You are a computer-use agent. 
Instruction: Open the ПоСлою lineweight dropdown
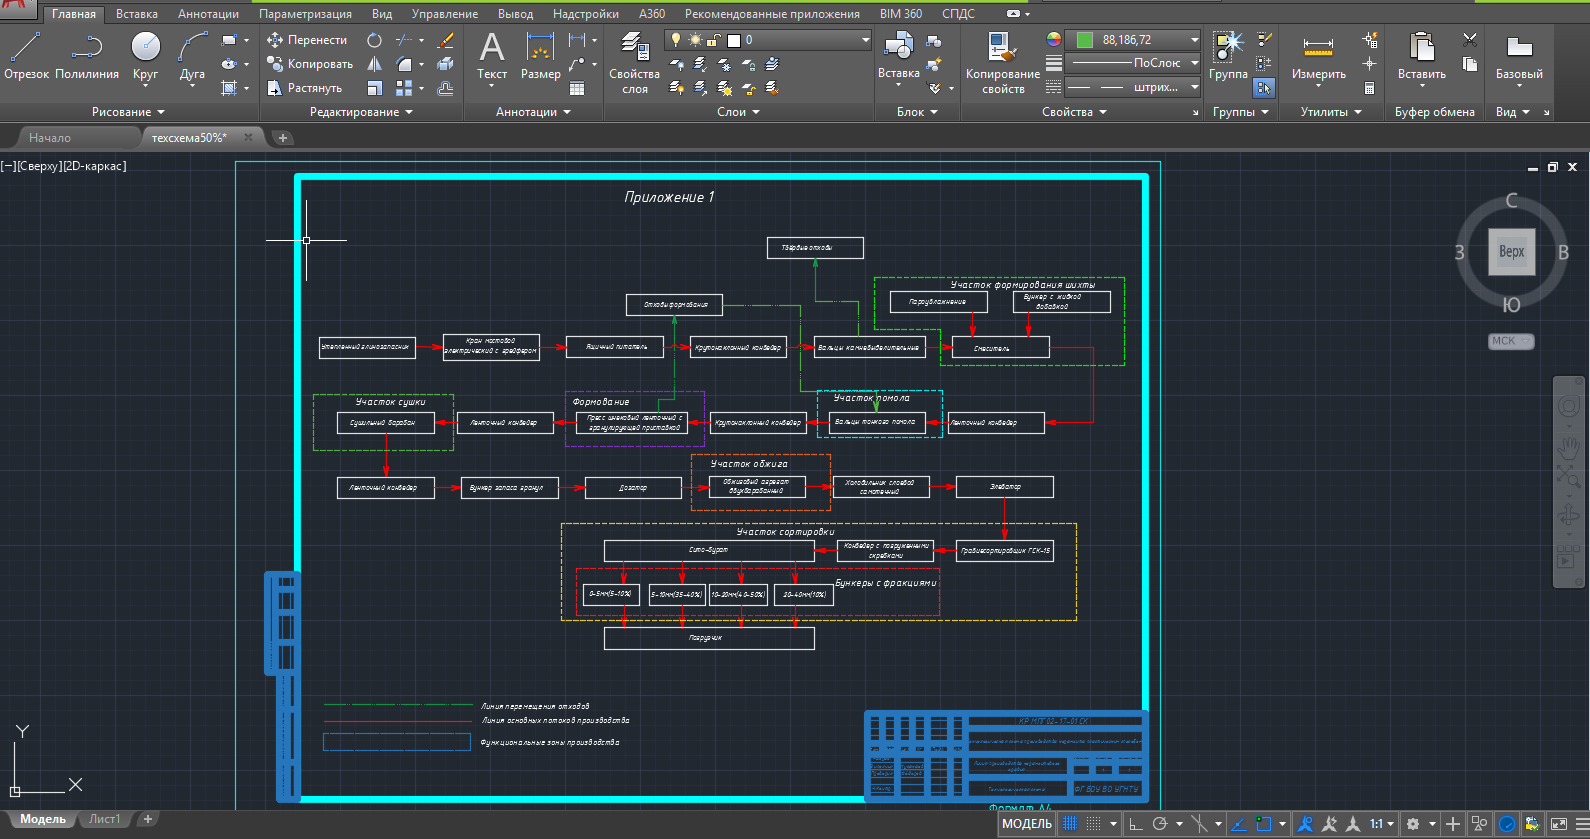point(1132,63)
